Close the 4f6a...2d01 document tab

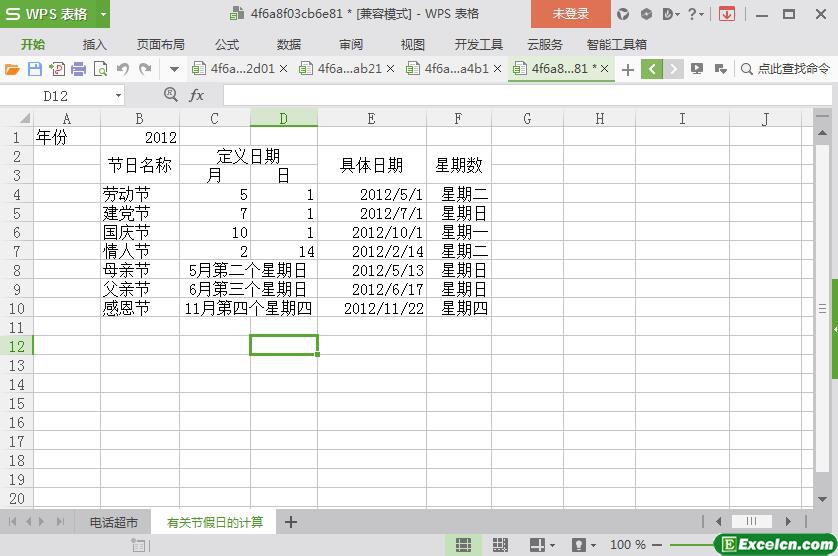coord(283,68)
